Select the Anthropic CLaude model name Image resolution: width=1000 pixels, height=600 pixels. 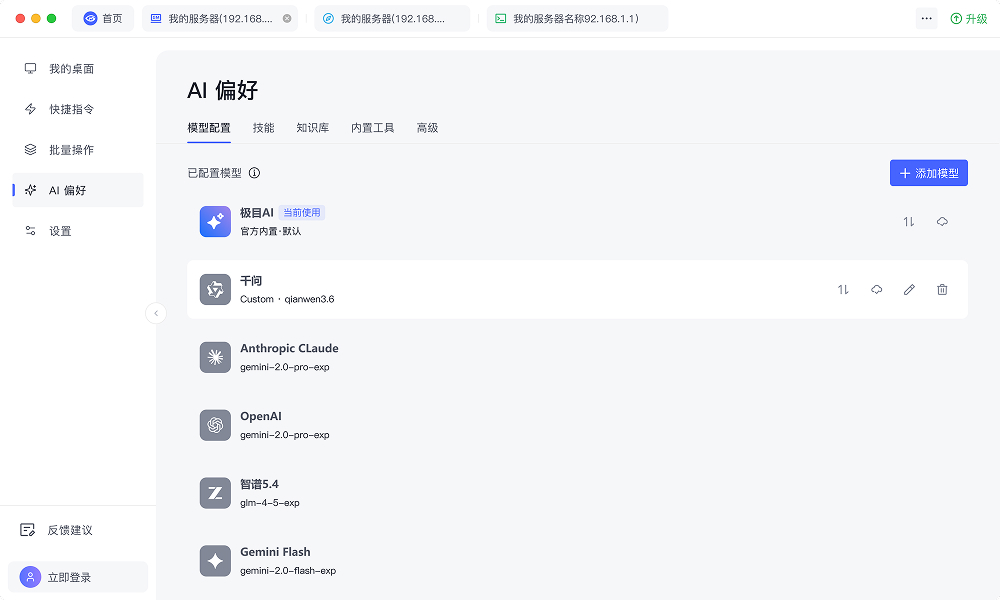[290, 348]
